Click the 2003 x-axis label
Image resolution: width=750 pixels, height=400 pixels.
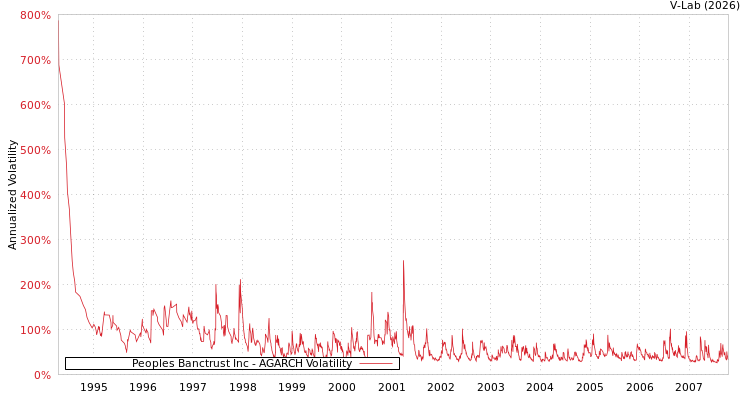point(491,387)
